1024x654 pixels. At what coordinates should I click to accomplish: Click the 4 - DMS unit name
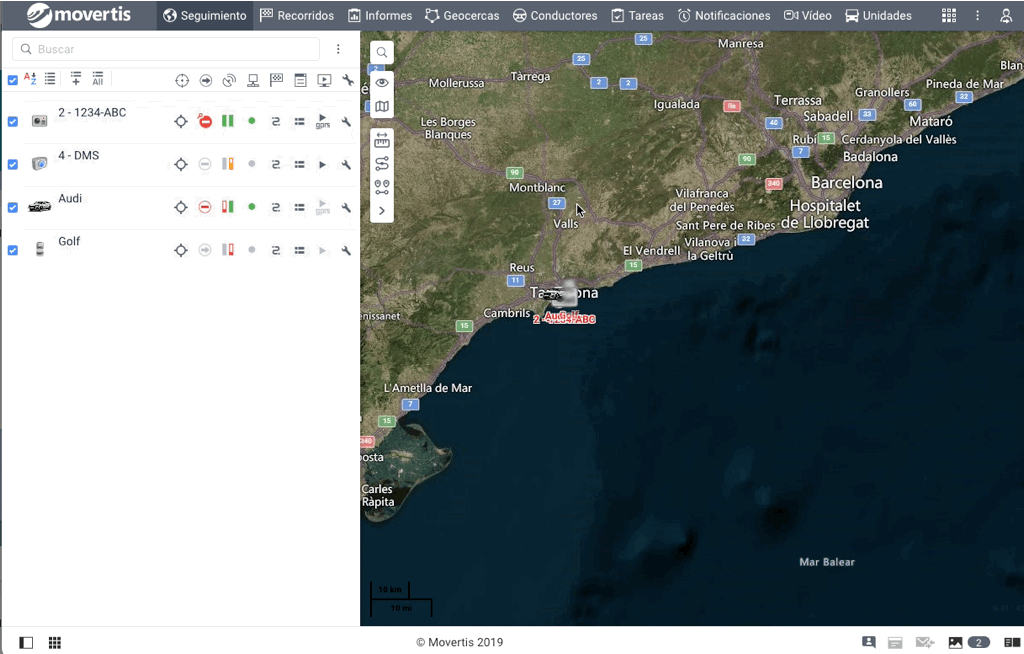pyautogui.click(x=78, y=156)
